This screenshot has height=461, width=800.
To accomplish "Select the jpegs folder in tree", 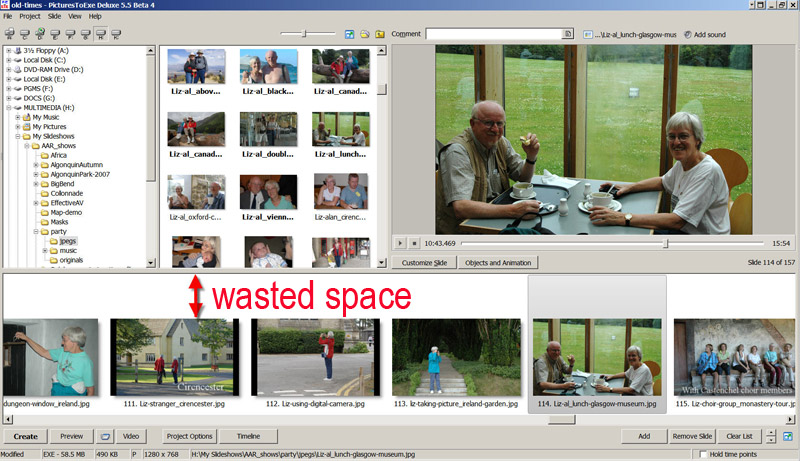I will pos(67,241).
